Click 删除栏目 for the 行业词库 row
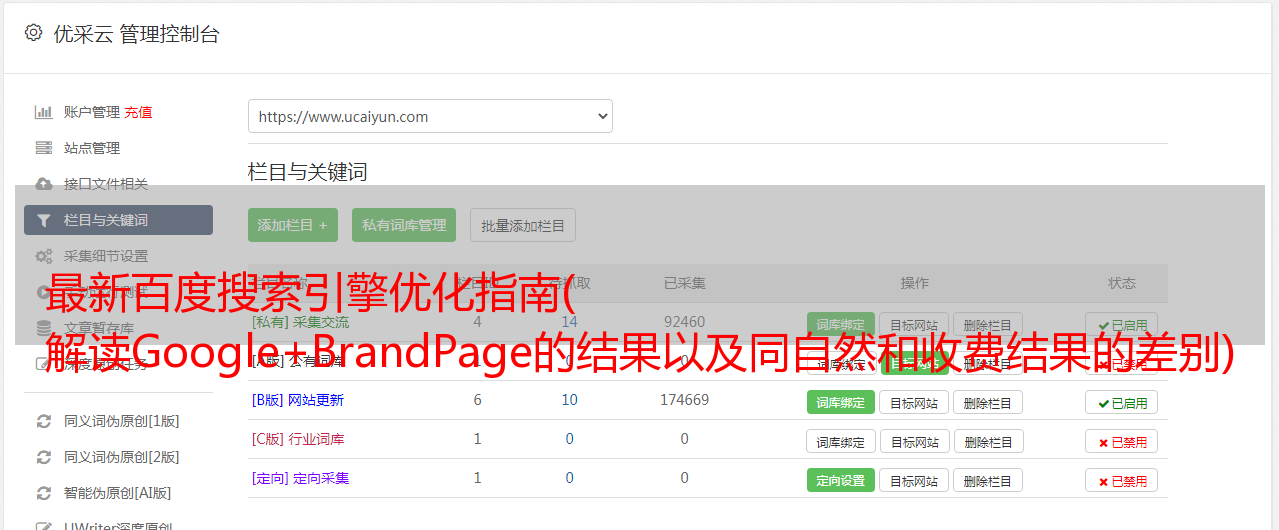1279x530 pixels. pos(988,441)
